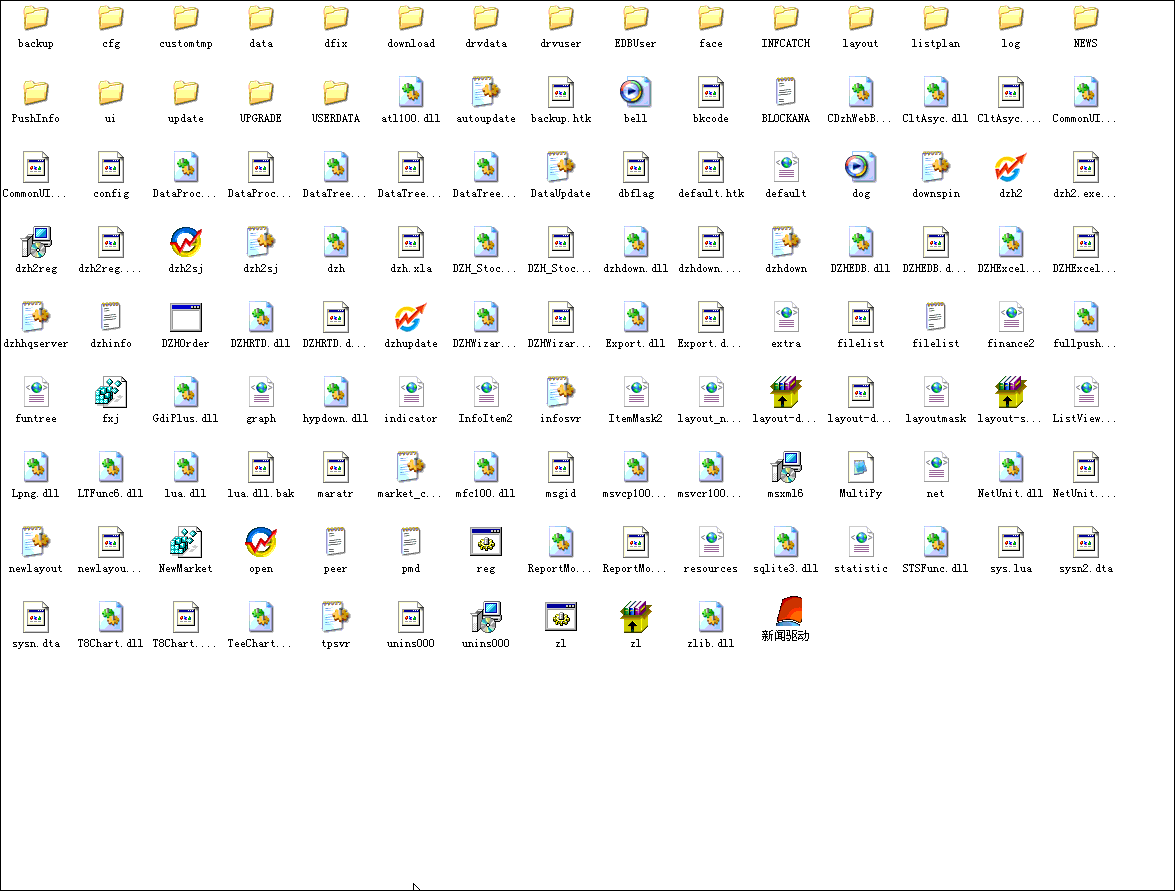Select the finance2 web document icon

coord(1010,317)
